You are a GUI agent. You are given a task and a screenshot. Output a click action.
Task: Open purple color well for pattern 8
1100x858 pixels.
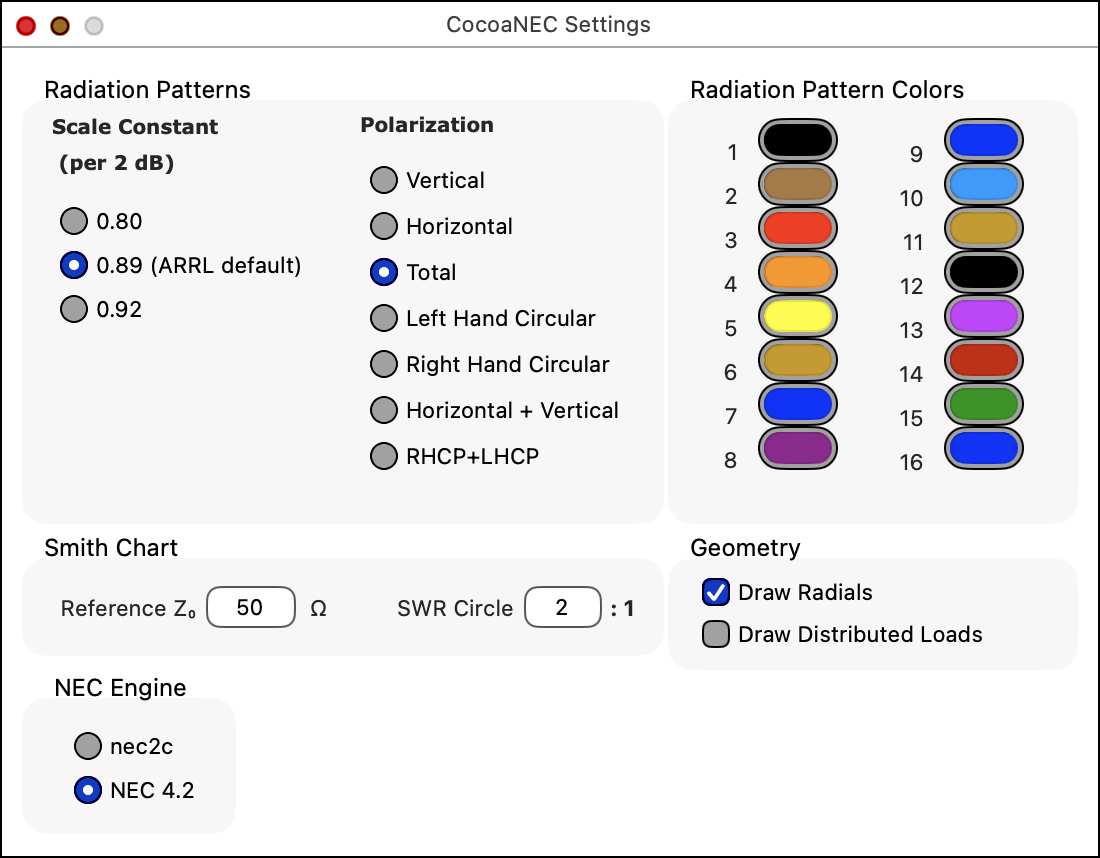point(798,448)
